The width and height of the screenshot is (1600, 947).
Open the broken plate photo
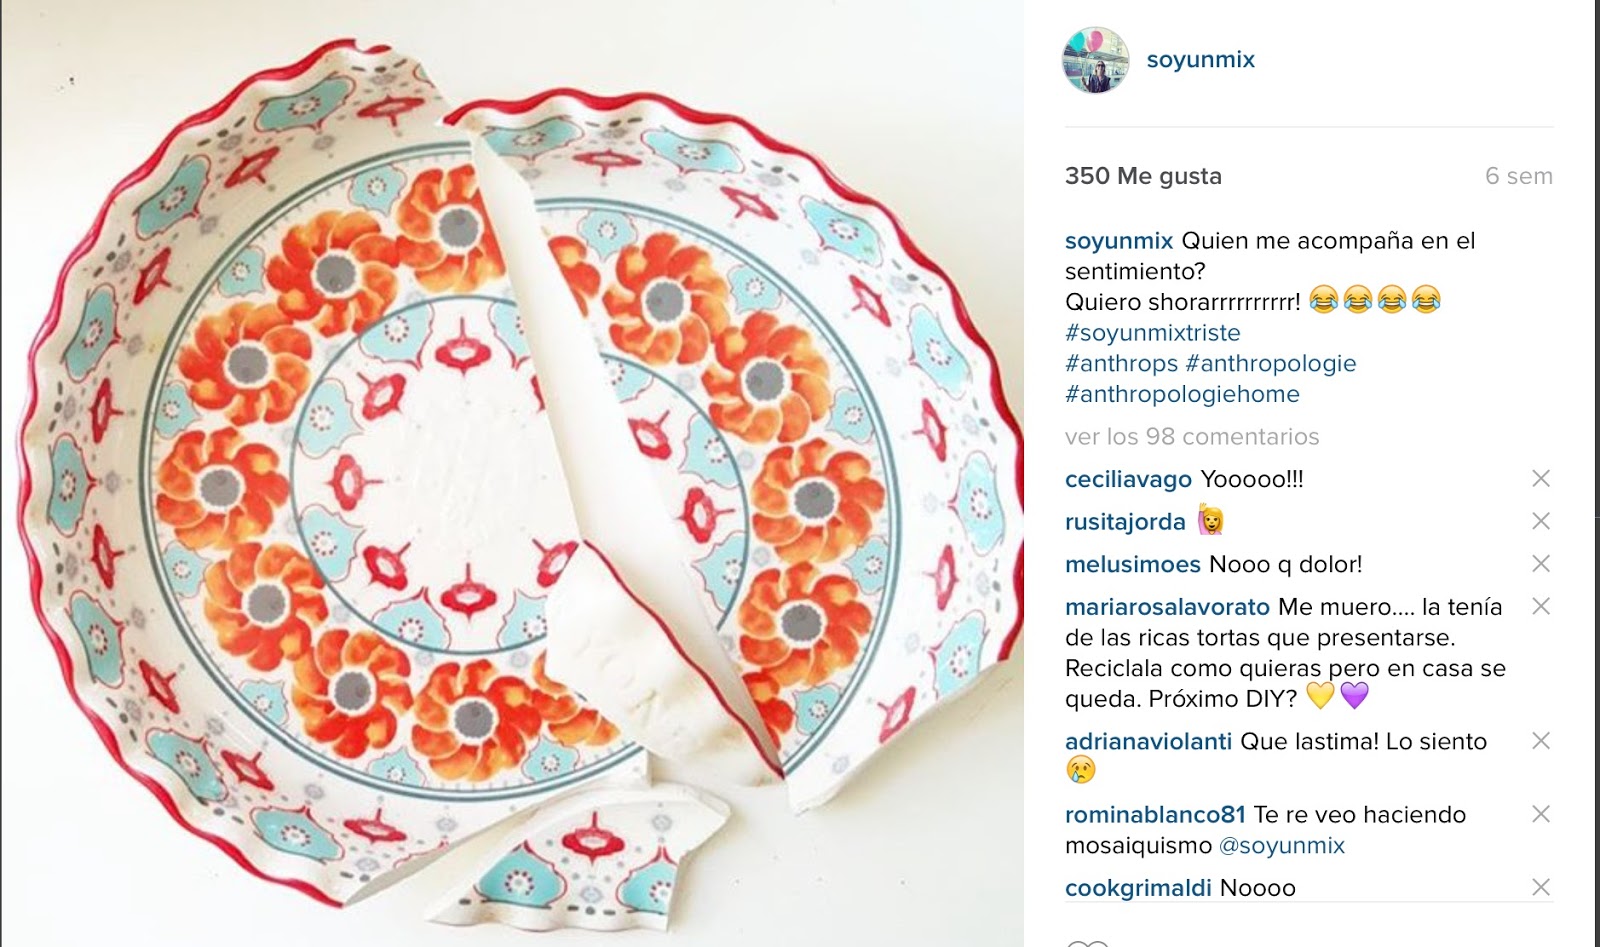pos(512,473)
